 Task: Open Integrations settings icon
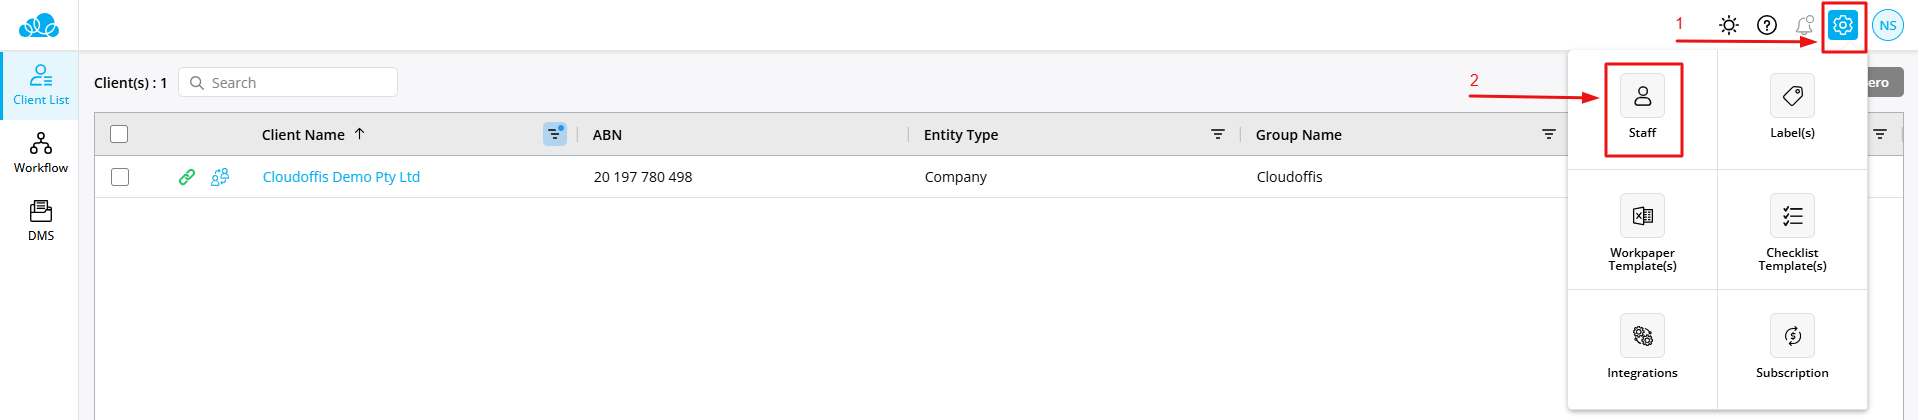[1642, 336]
